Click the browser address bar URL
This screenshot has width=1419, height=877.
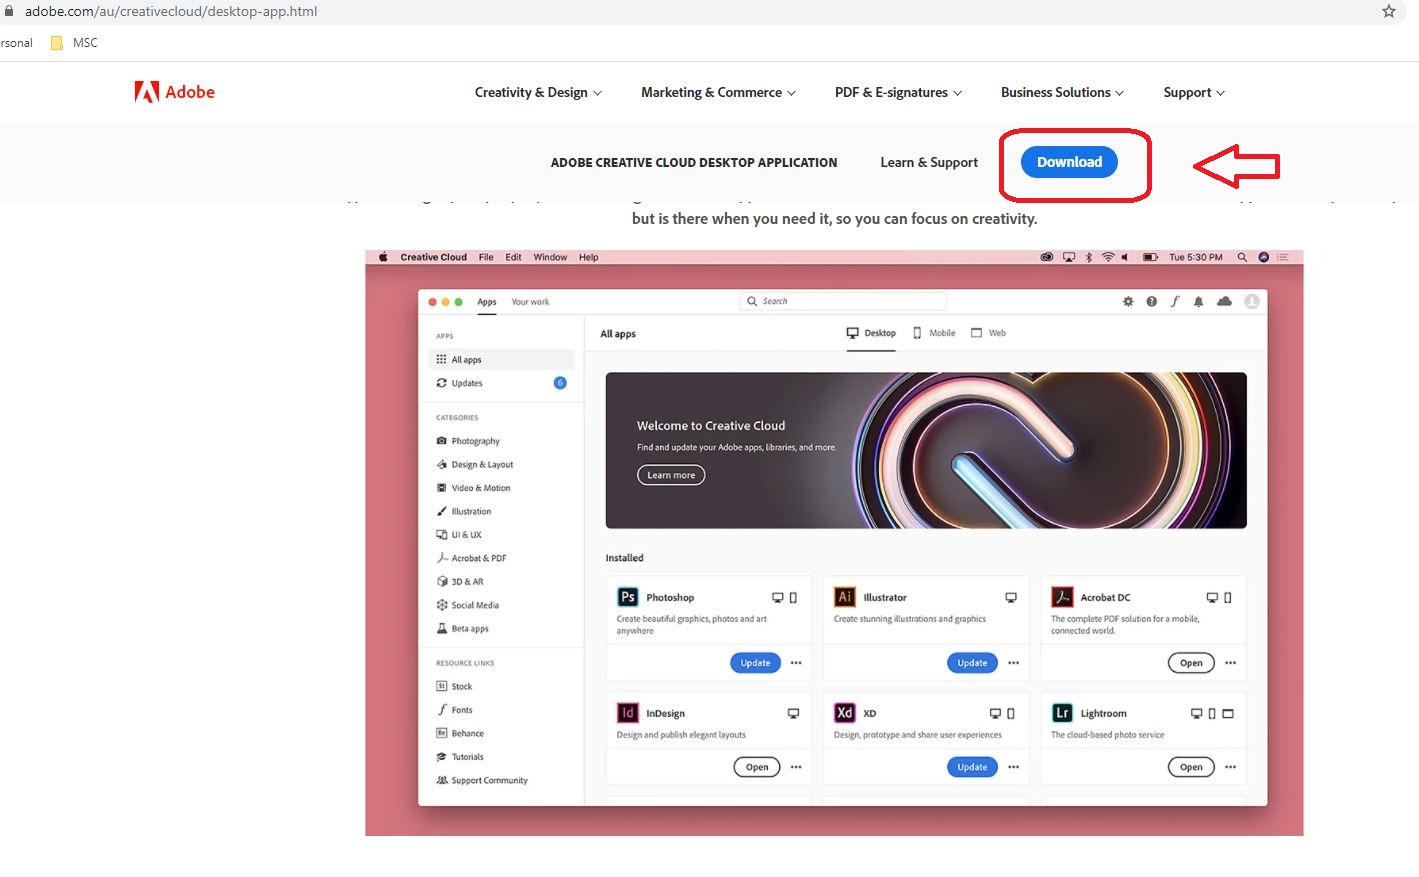click(x=171, y=12)
